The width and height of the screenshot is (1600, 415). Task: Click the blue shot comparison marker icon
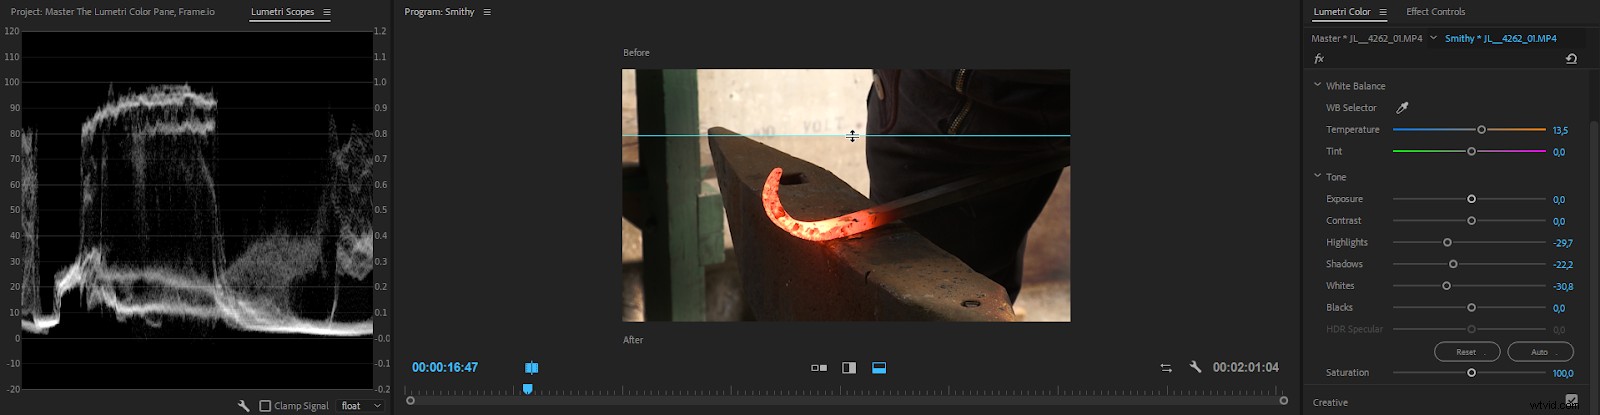pyautogui.click(x=532, y=368)
